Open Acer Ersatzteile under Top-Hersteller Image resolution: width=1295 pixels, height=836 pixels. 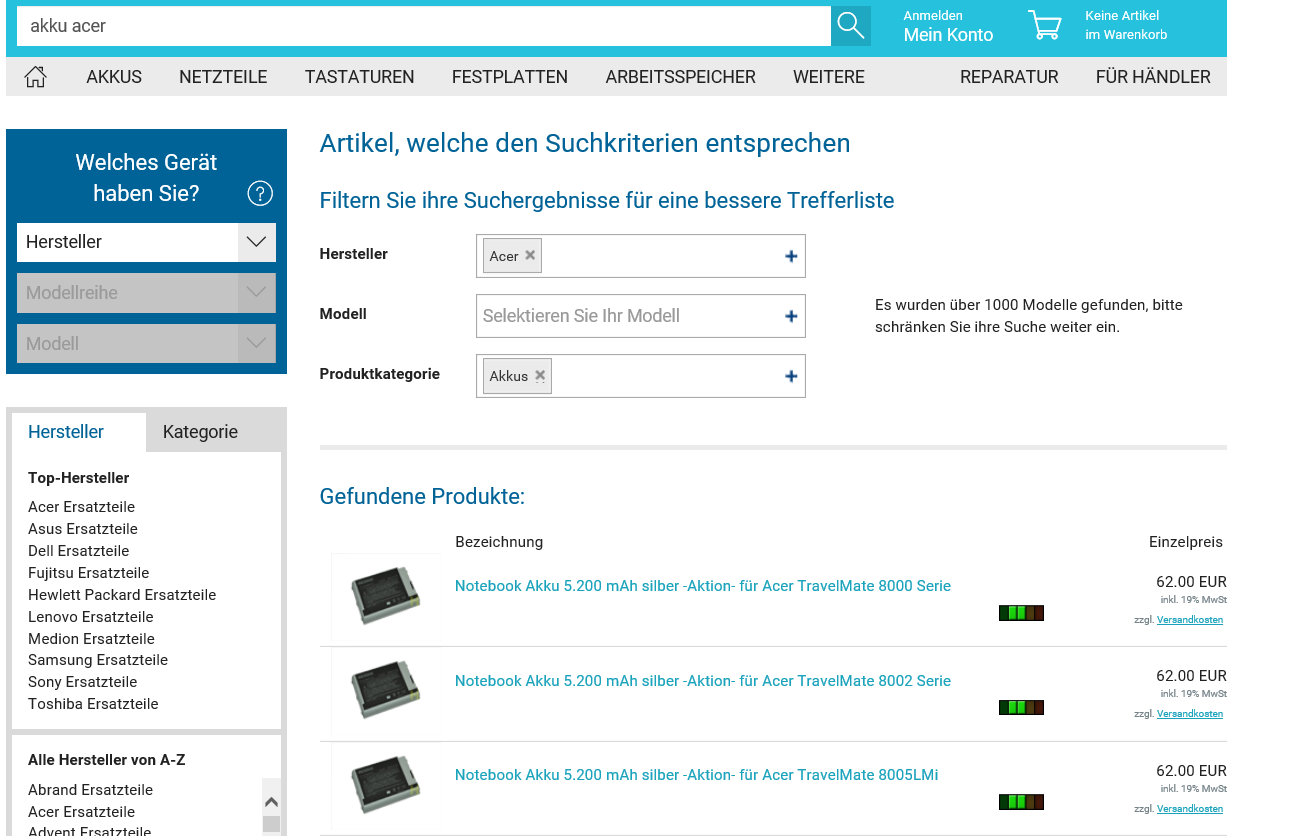click(x=81, y=507)
